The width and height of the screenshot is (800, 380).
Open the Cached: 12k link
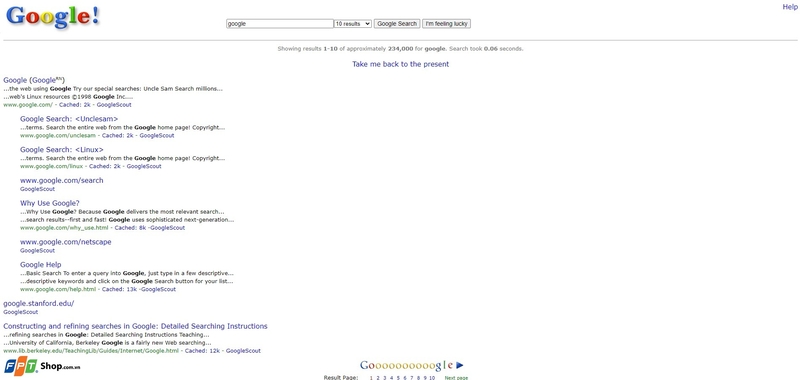click(x=202, y=351)
